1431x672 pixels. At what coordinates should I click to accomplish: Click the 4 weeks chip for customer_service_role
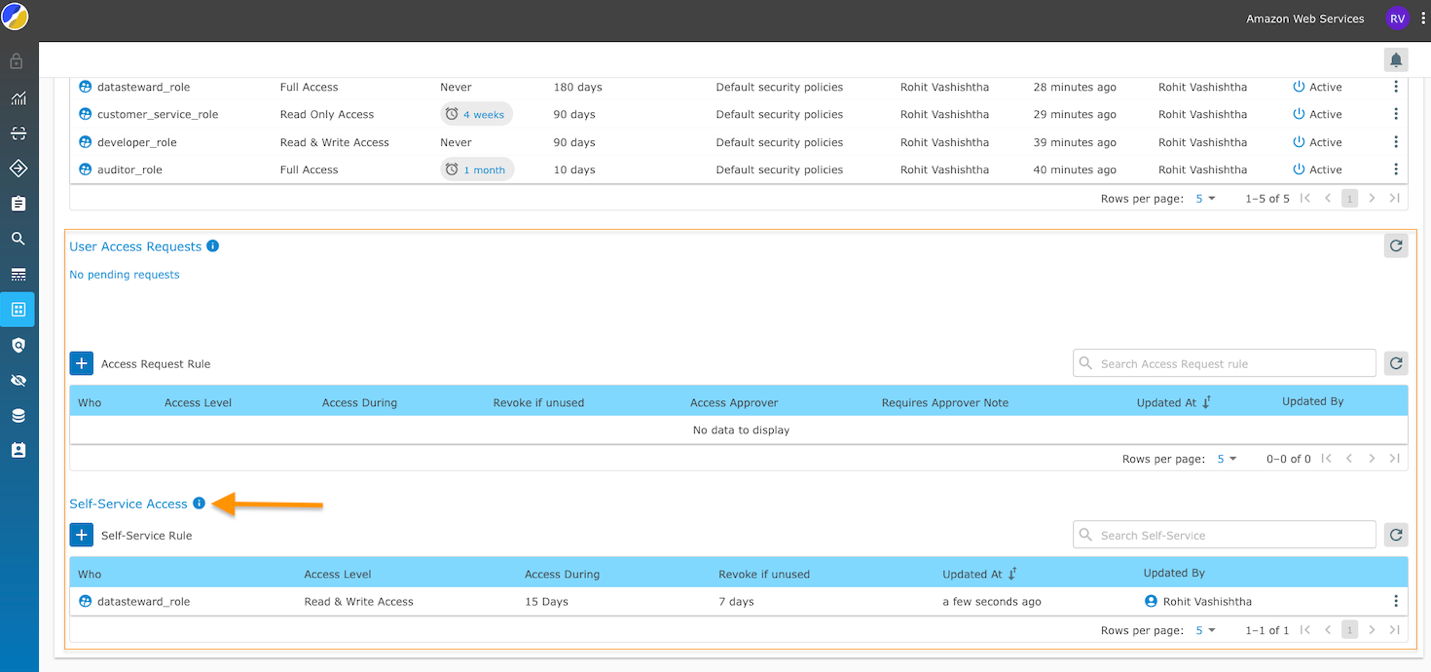tap(477, 114)
